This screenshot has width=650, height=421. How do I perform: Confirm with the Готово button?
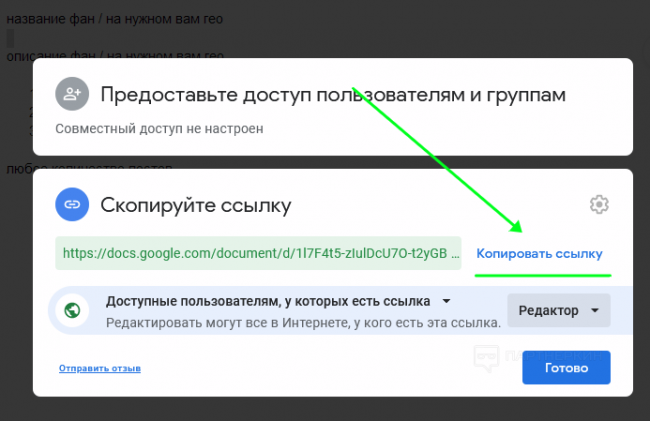(x=566, y=367)
